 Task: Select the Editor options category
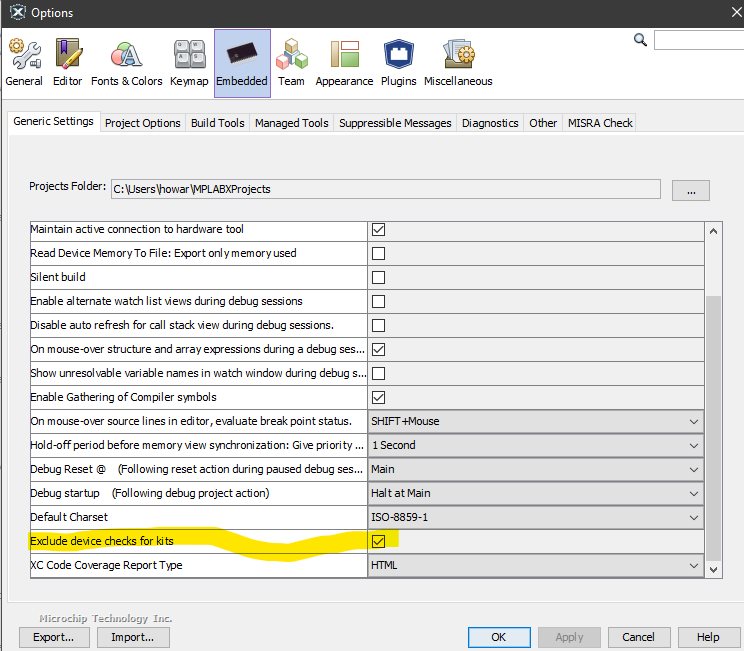point(68,63)
